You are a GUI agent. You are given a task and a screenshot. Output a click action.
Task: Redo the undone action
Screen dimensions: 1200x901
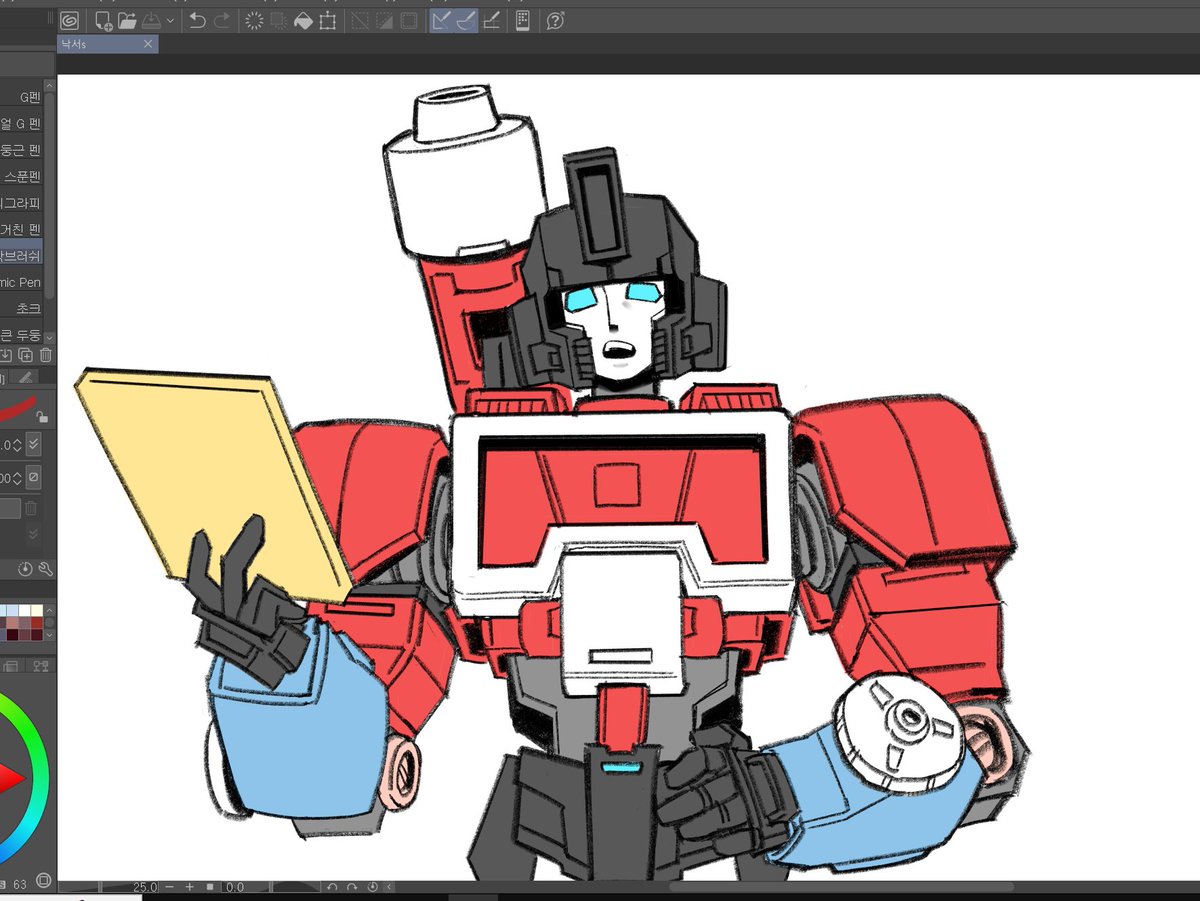(222, 20)
